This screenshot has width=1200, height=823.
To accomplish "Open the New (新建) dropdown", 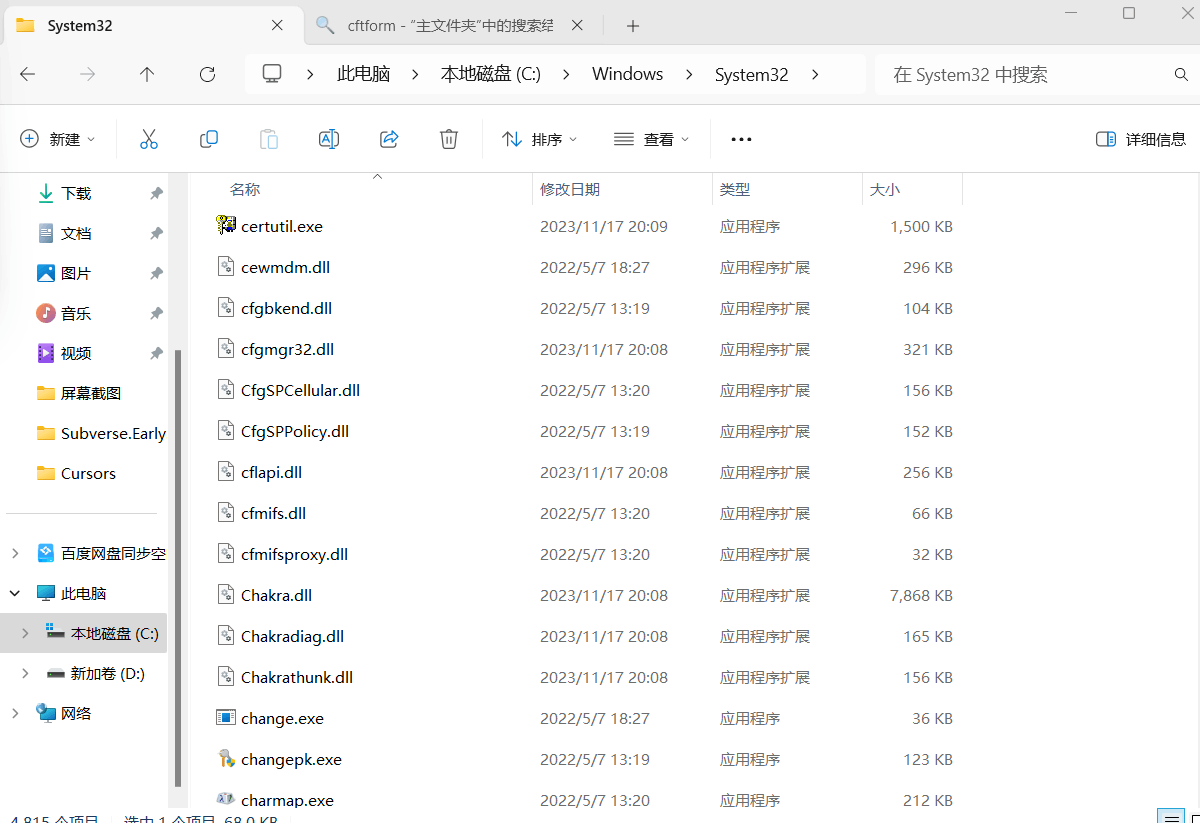I will click(58, 139).
